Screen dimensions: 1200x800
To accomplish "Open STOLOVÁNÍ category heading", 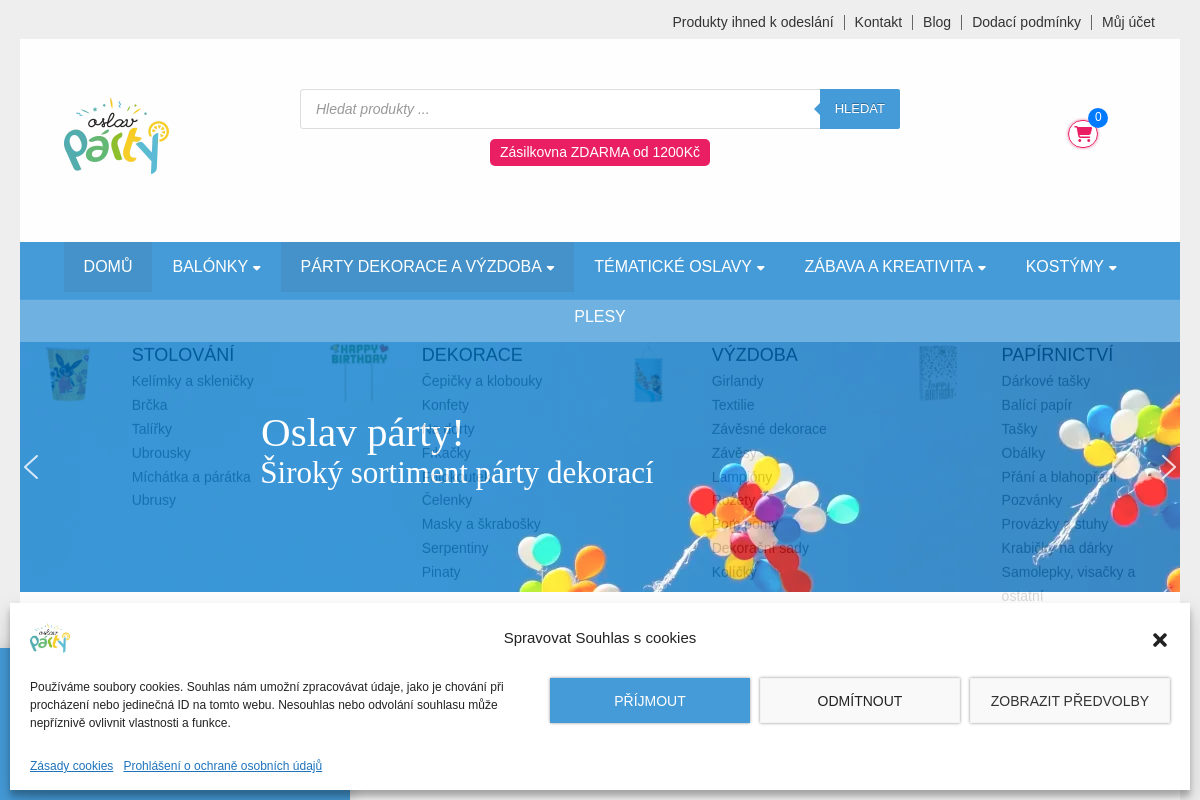I will (183, 355).
